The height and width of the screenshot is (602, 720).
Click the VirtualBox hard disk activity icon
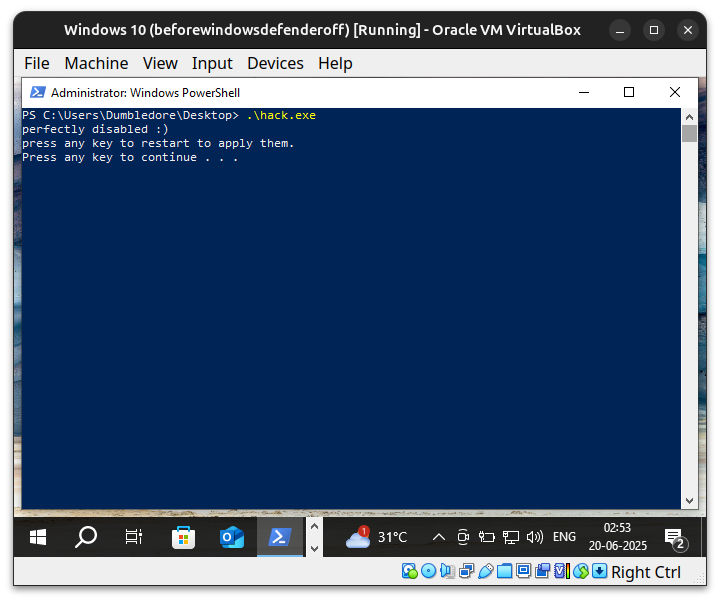coord(410,571)
